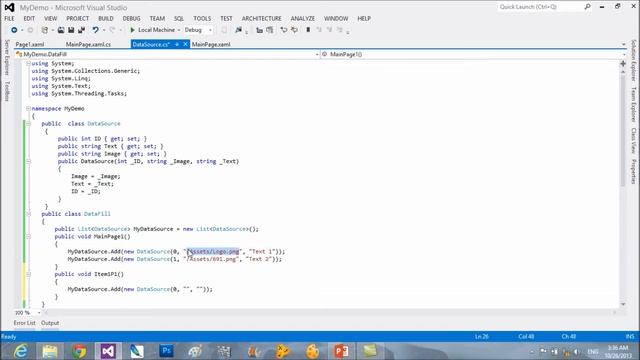Open PowerPoint from taskbar
This screenshot has width=640, height=360.
tap(341, 351)
